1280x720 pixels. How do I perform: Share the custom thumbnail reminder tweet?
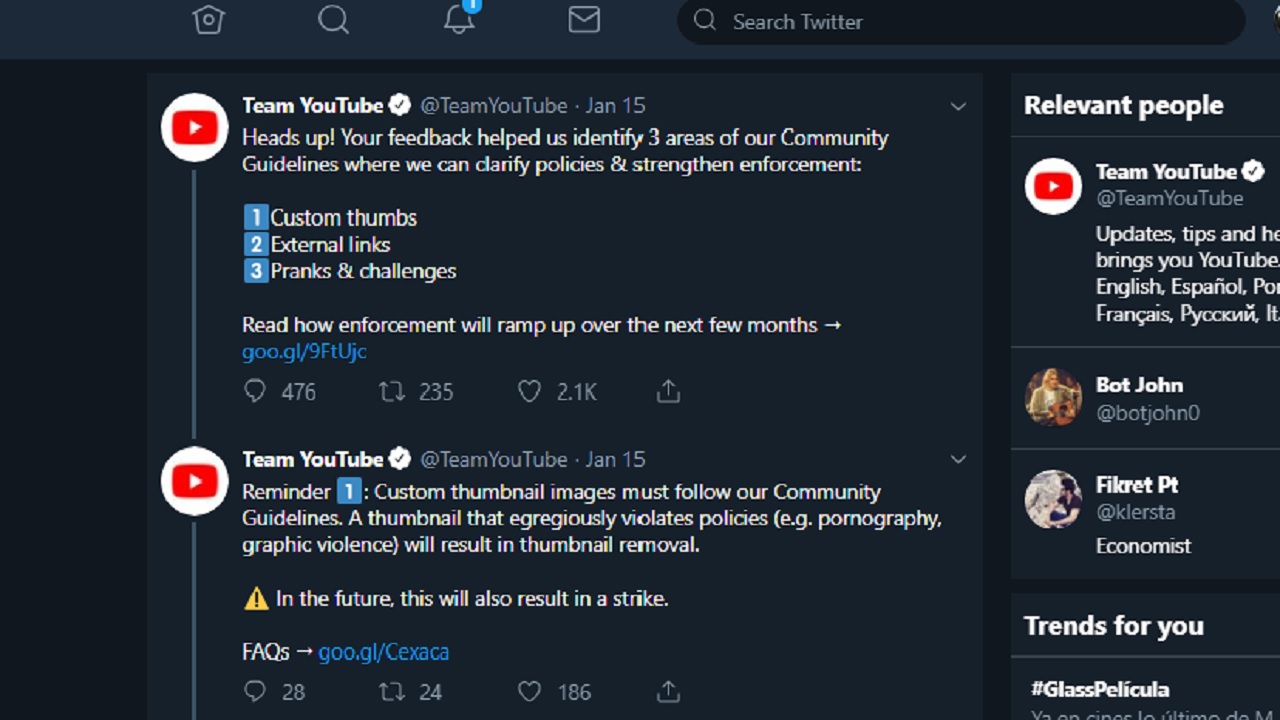pyautogui.click(x=668, y=691)
